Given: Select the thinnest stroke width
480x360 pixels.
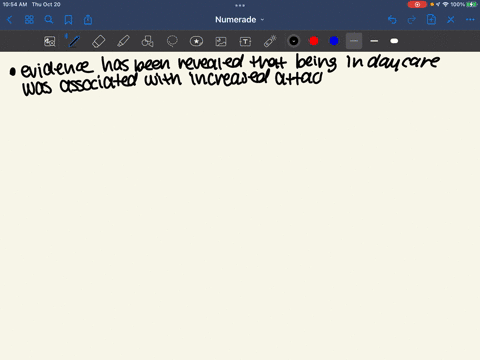Looking at the screenshot, I should 354,41.
